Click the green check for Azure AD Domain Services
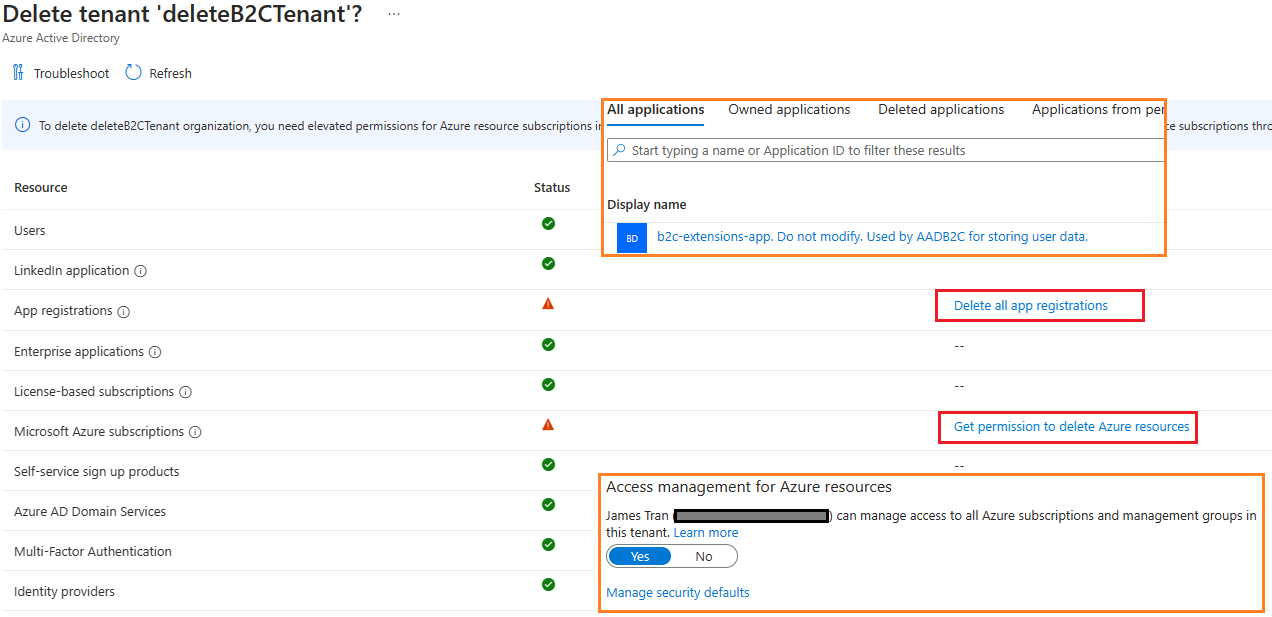This screenshot has height=617, width=1272. point(548,504)
